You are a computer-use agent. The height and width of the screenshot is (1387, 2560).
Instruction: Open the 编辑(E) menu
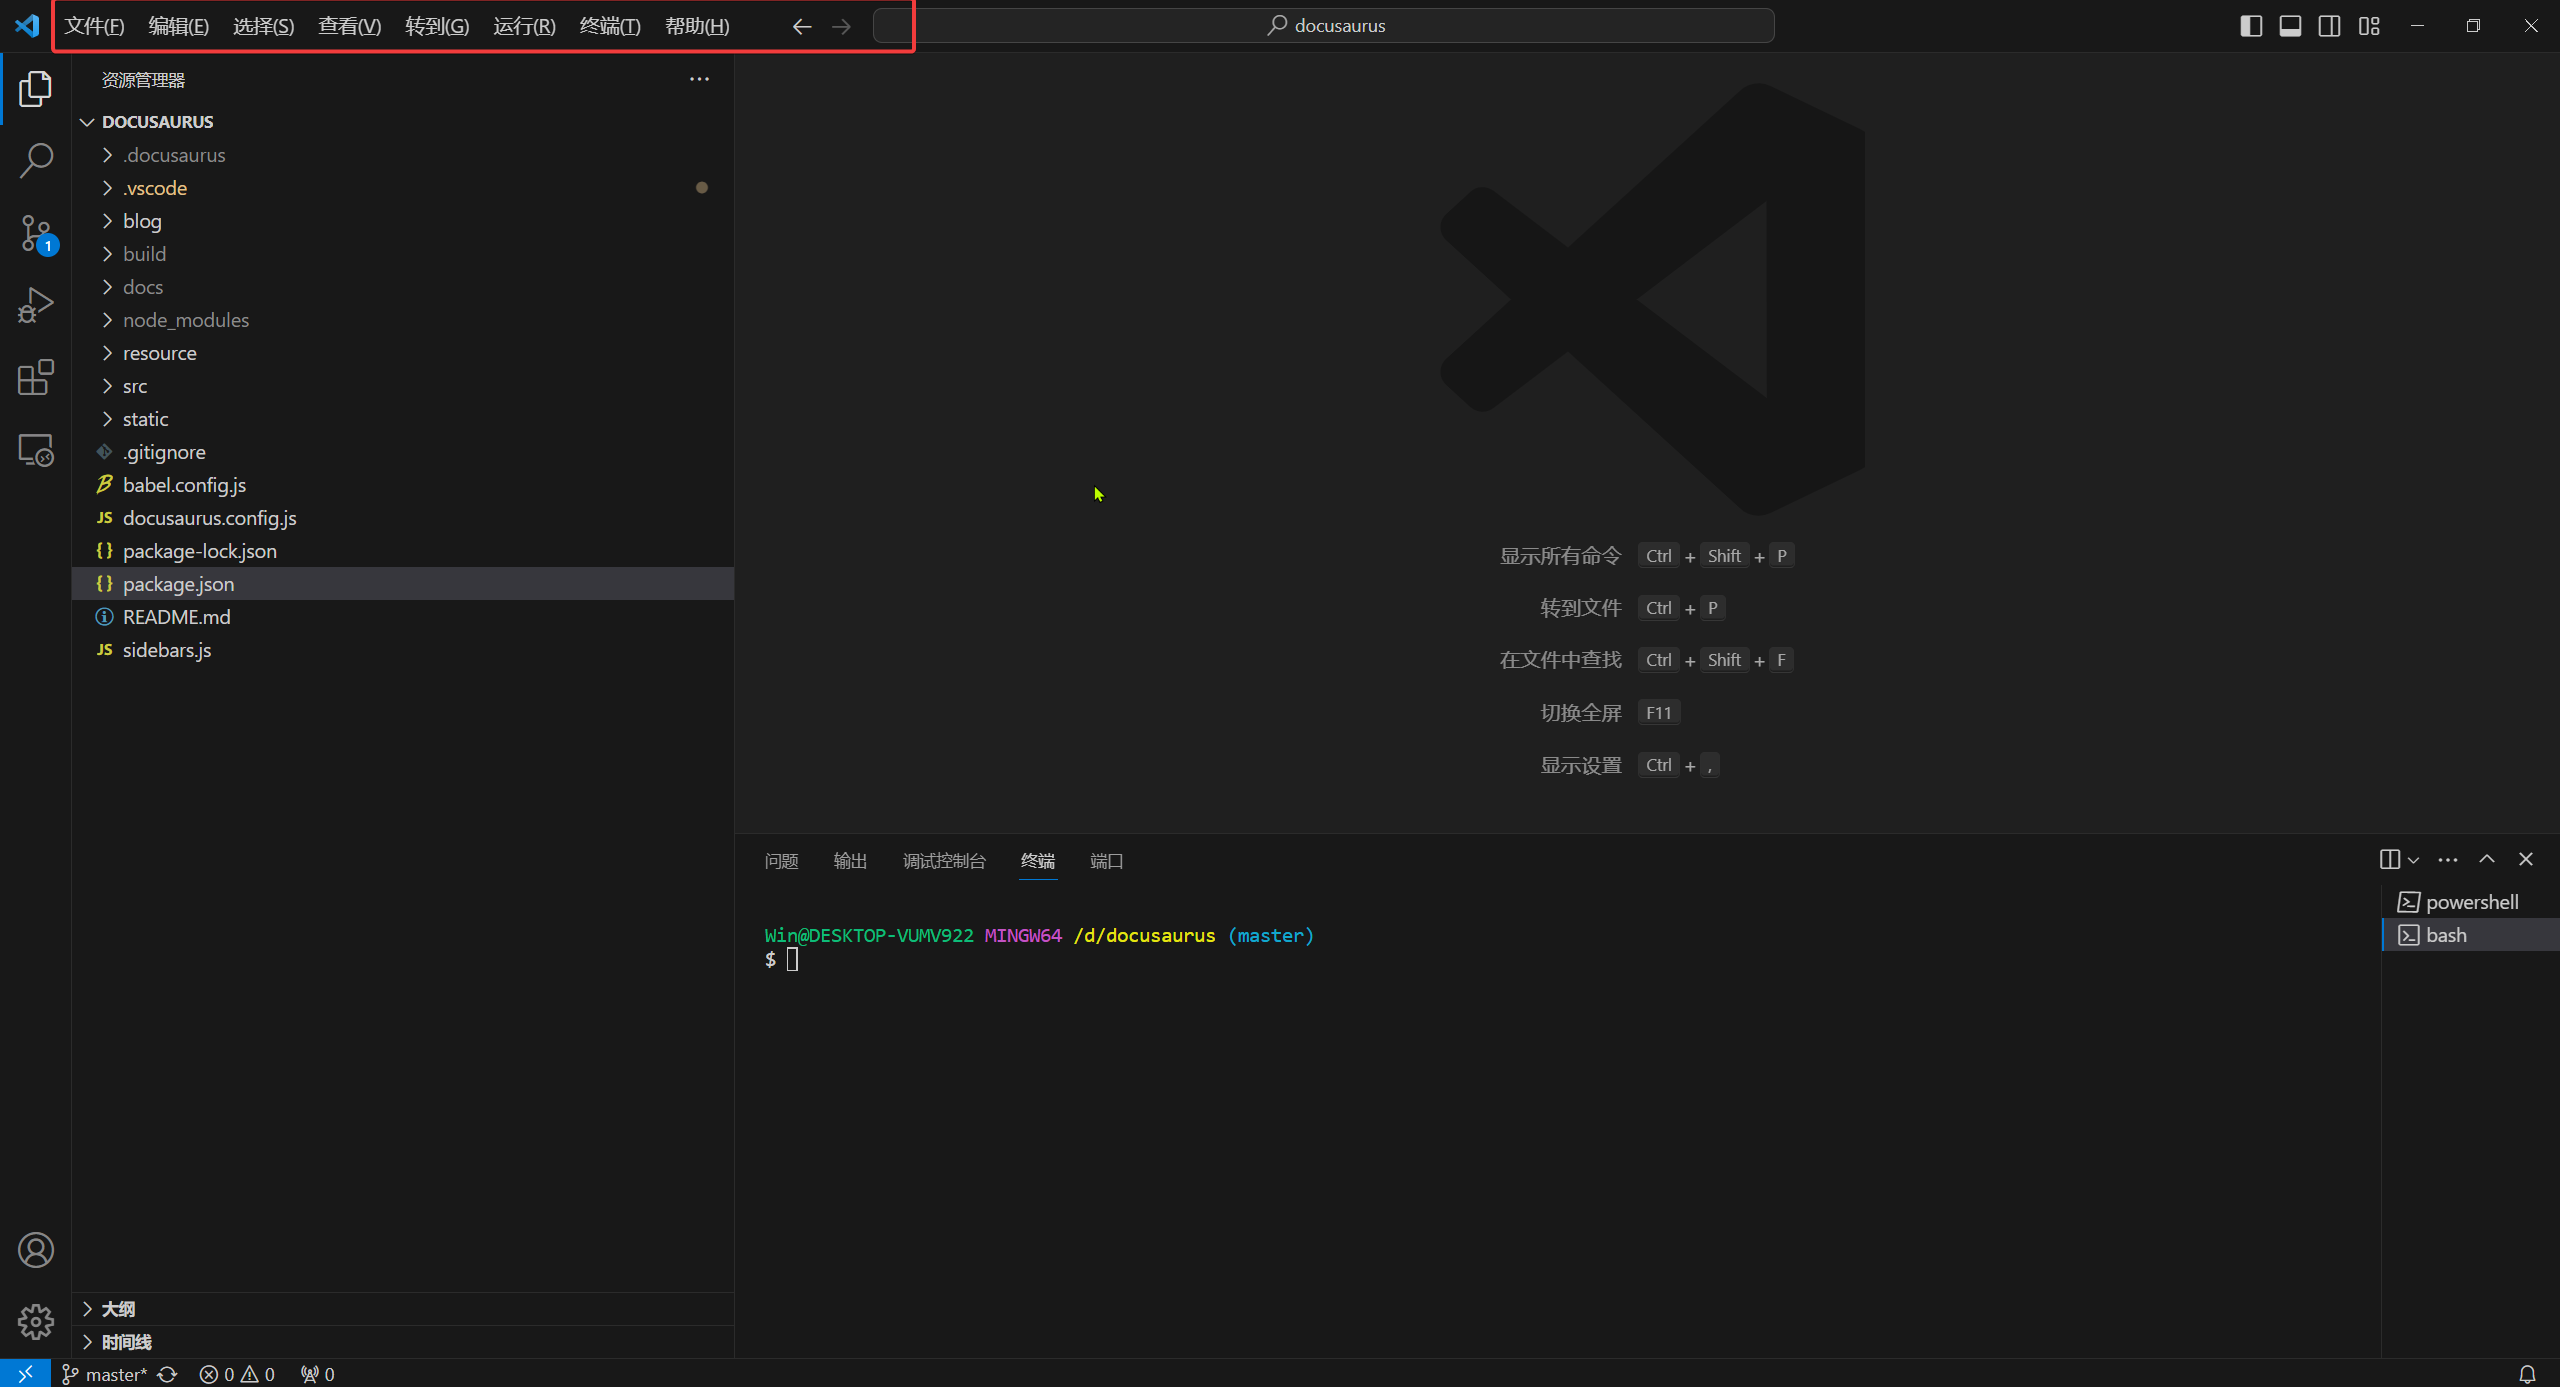[x=179, y=26]
